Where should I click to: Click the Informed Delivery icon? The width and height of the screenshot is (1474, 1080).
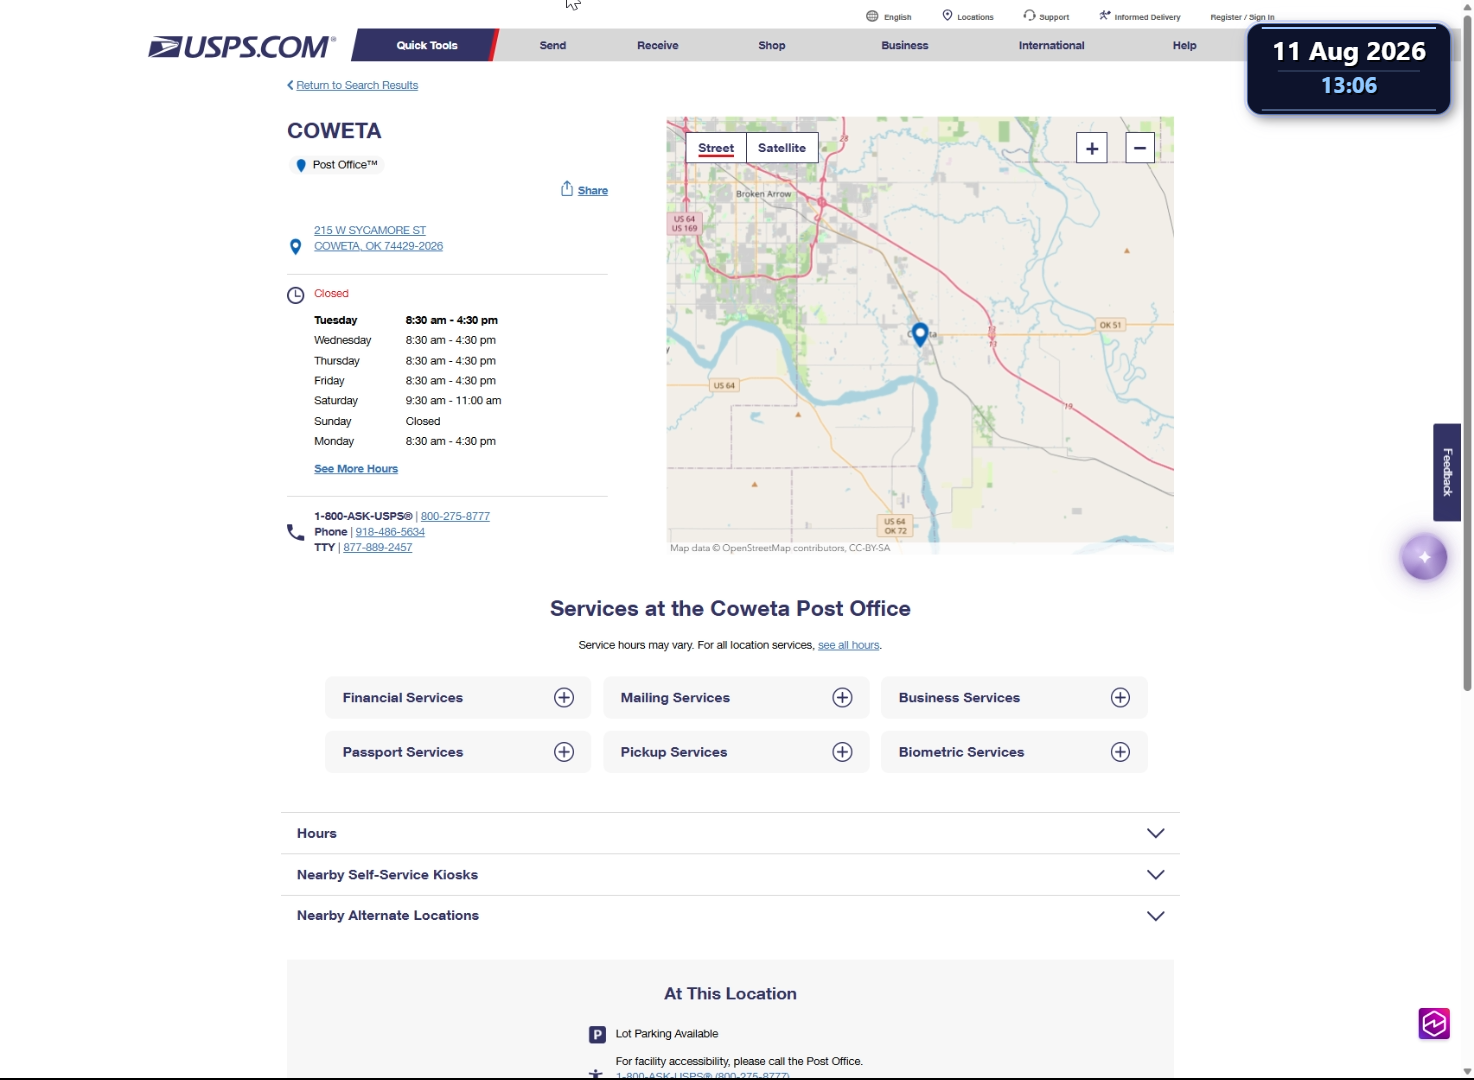tap(1105, 15)
